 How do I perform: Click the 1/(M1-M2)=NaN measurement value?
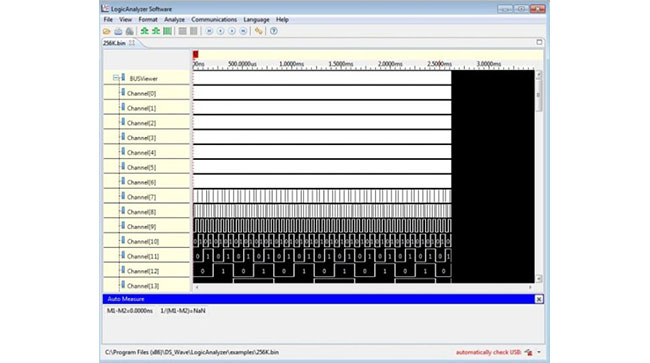[x=183, y=311]
